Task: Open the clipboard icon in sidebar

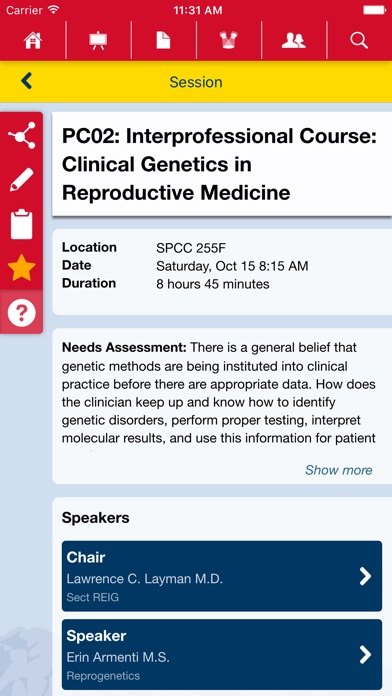Action: tap(22, 224)
